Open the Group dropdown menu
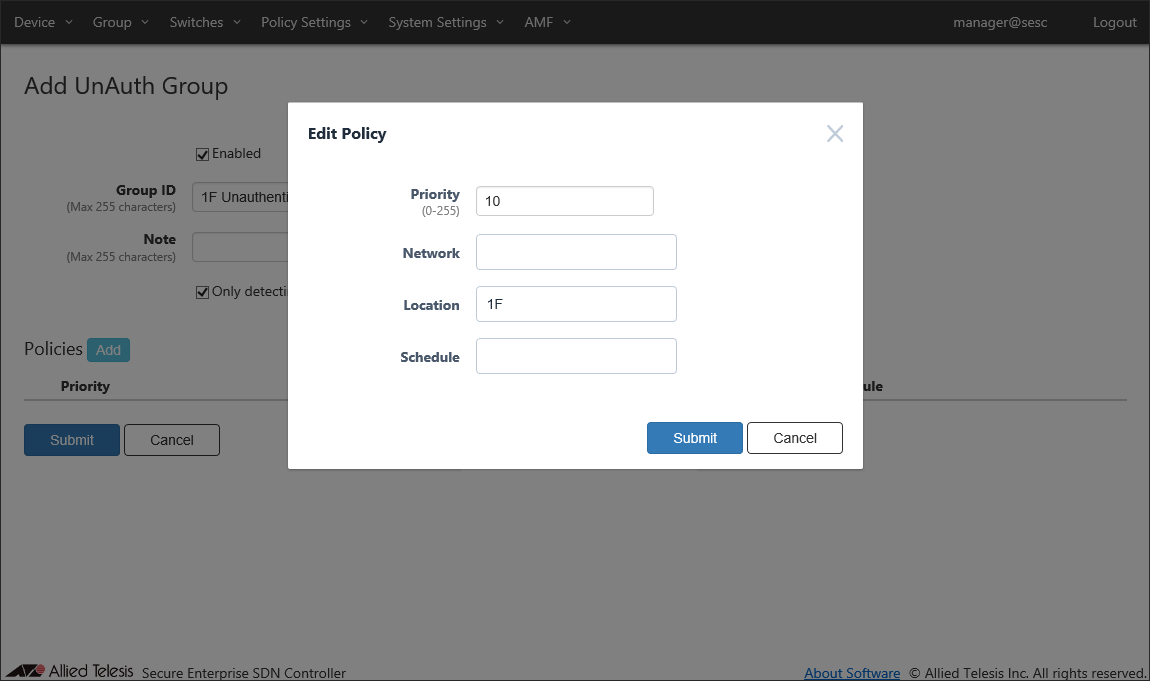The image size is (1150, 681). coord(120,22)
